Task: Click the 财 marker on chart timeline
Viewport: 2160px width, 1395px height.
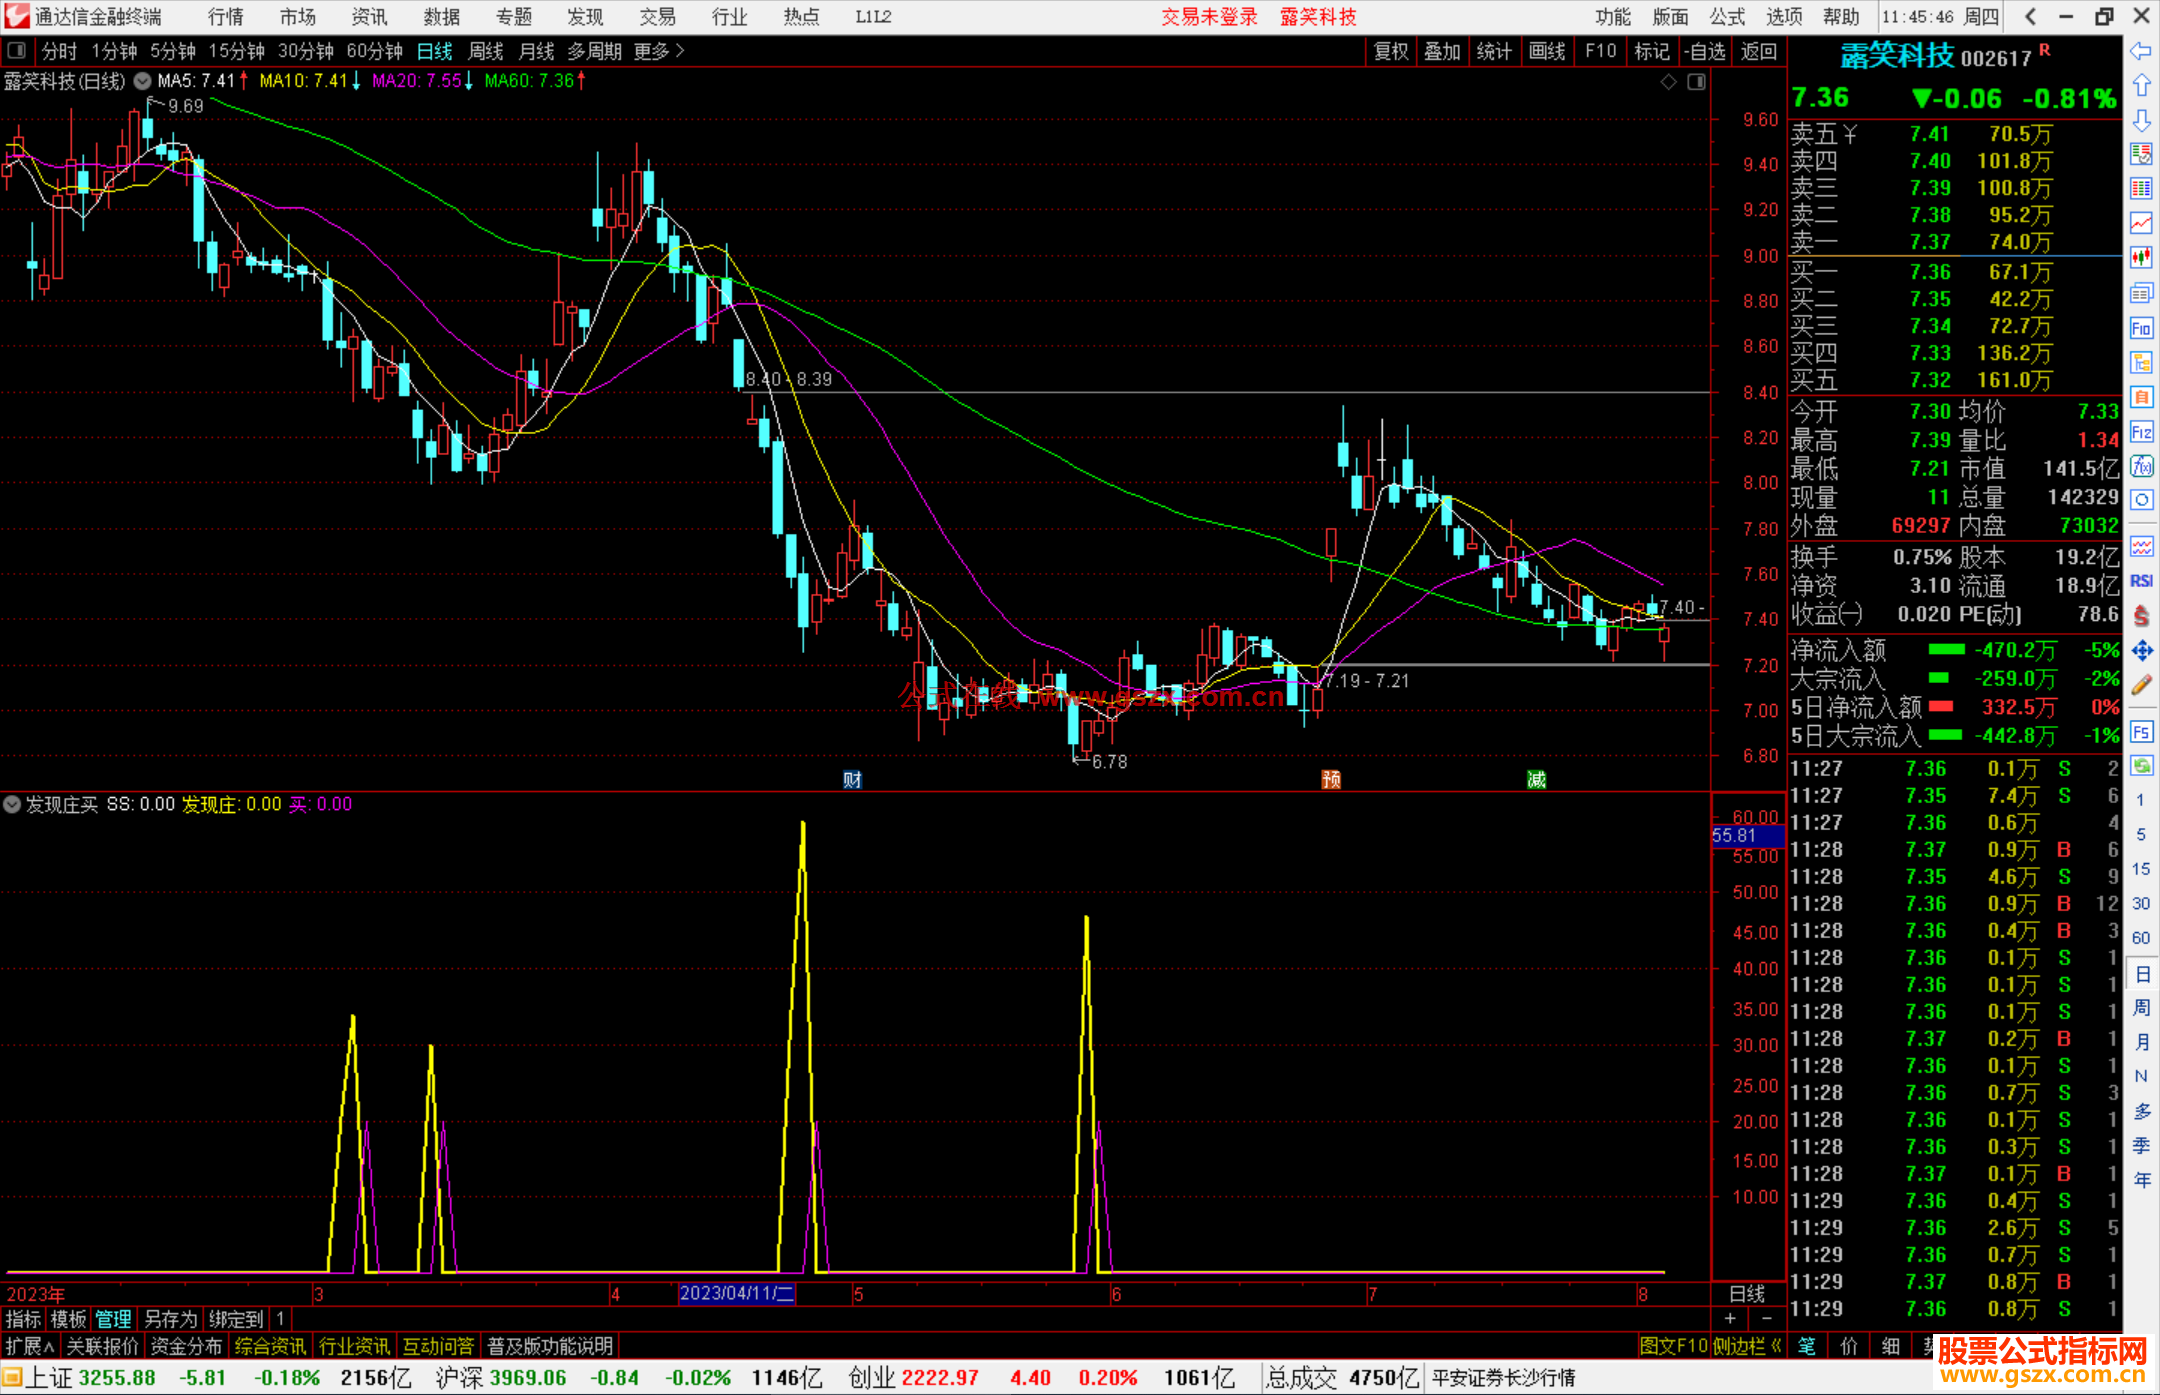Action: pyautogui.click(x=852, y=779)
